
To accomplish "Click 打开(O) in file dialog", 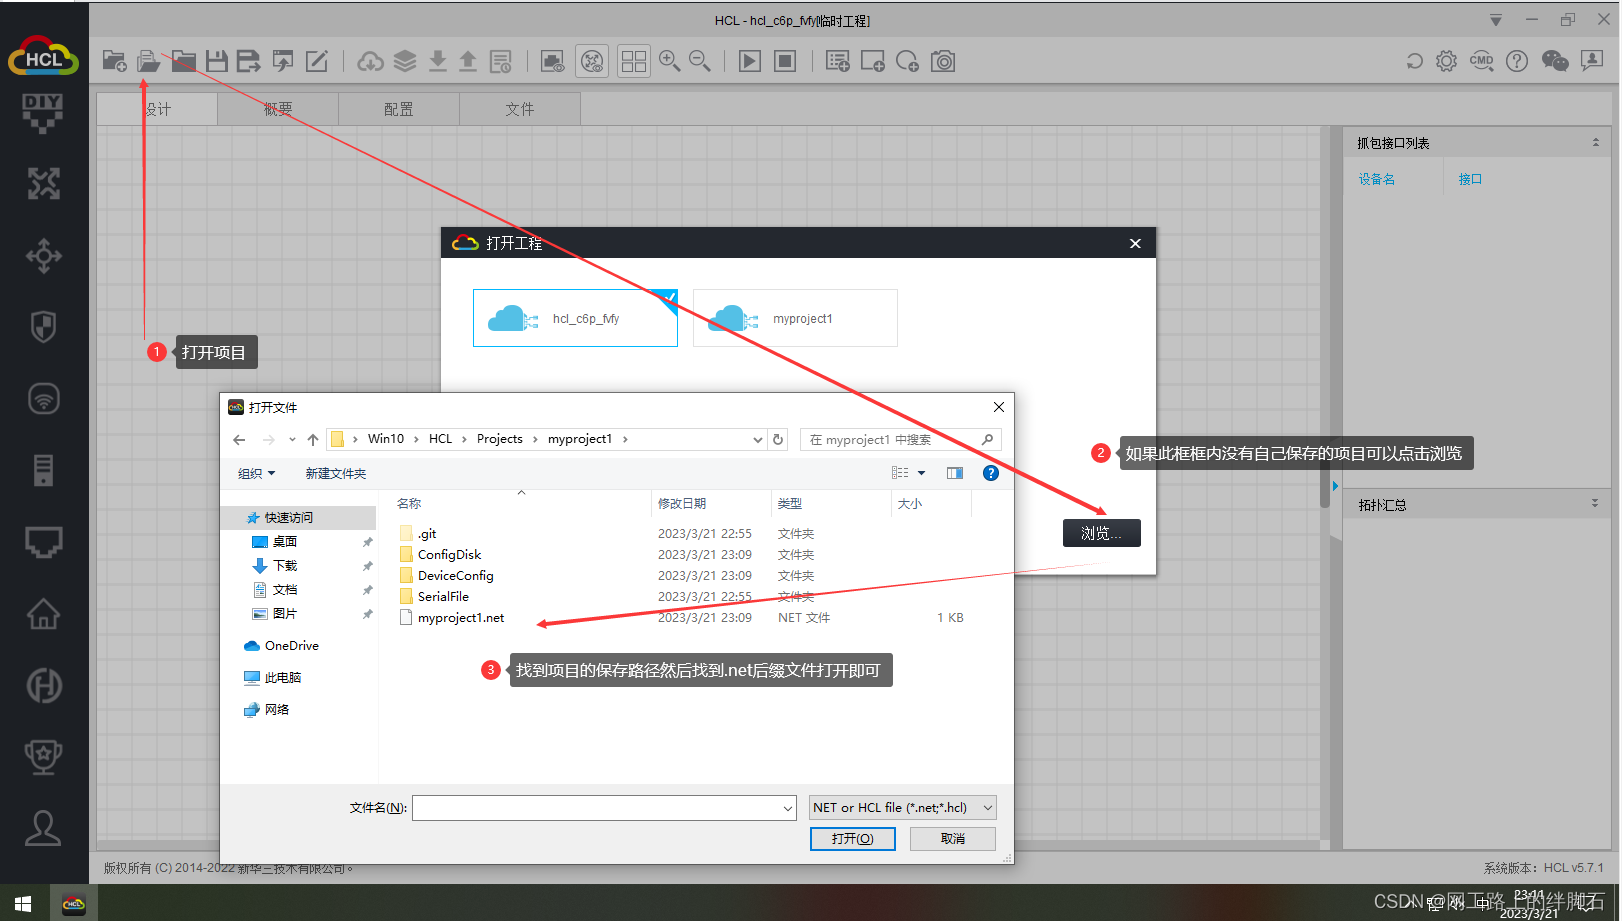I will coord(852,838).
